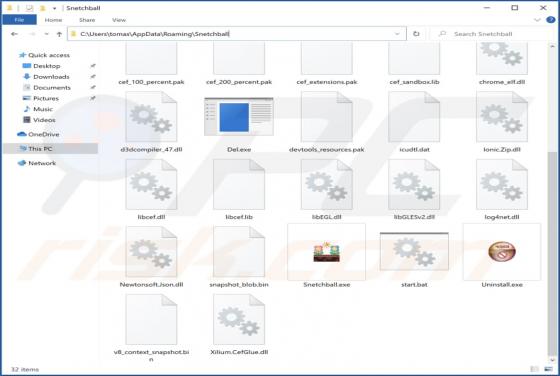Open Quick Access Toolbar customize dropdown
Screen dimensions: 560x376
54,8
